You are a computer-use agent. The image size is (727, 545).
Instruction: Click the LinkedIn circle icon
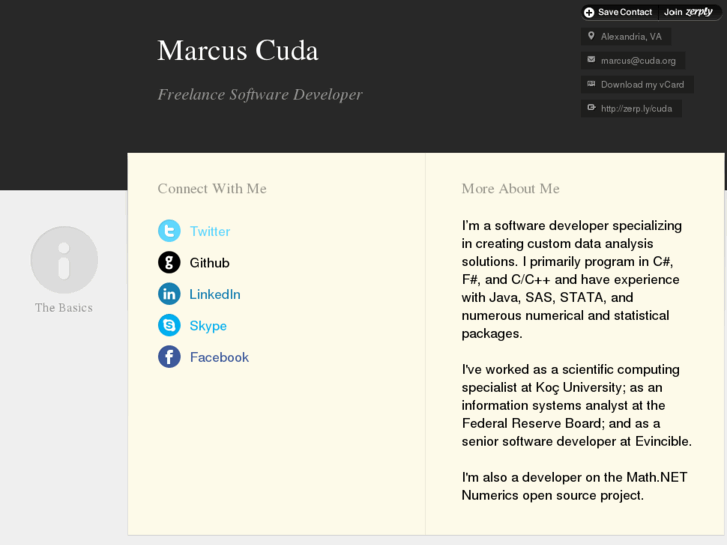pyautogui.click(x=169, y=294)
